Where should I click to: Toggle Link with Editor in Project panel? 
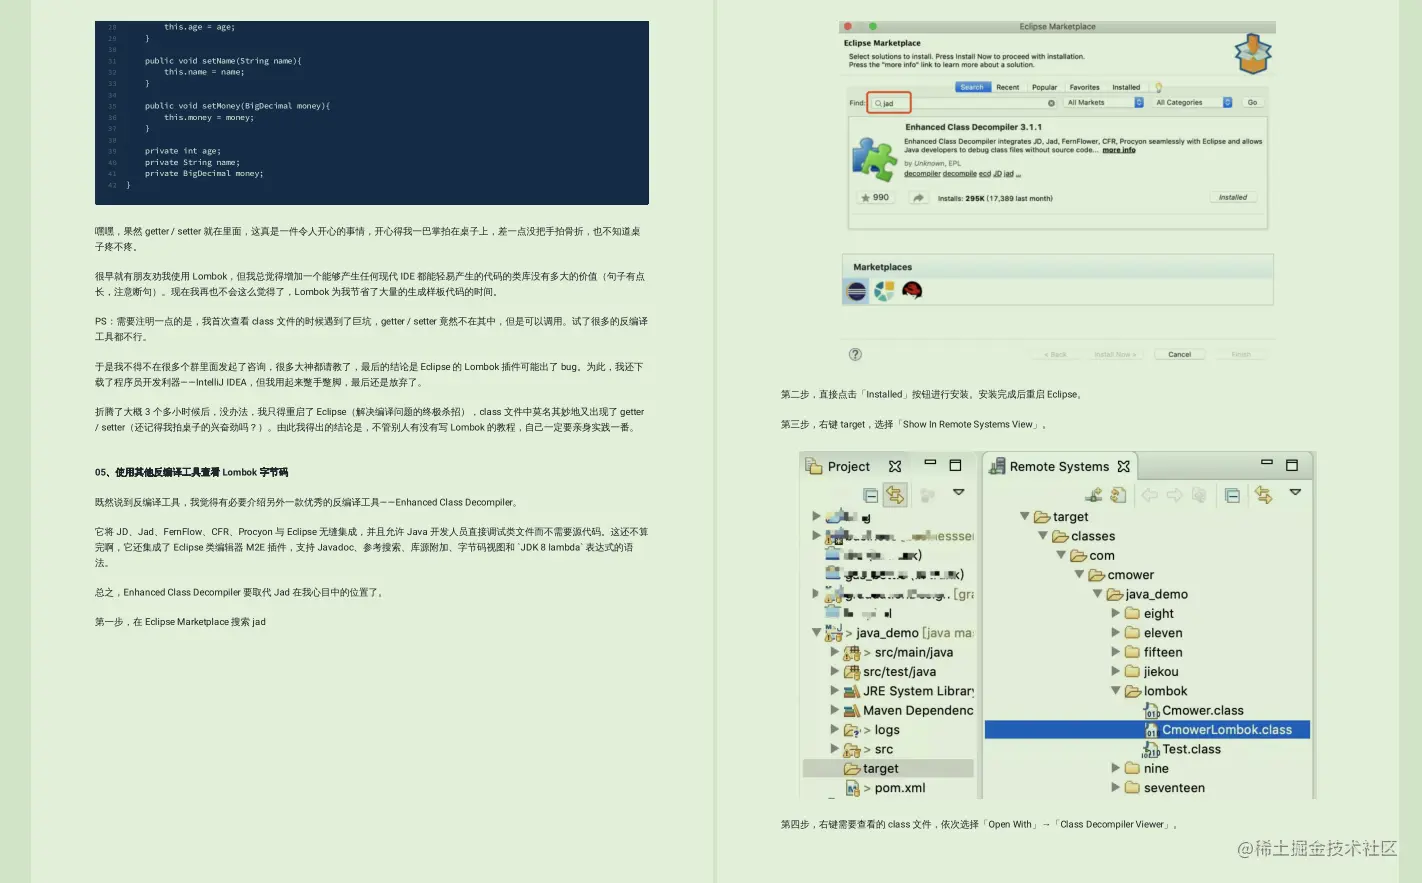[x=895, y=495]
